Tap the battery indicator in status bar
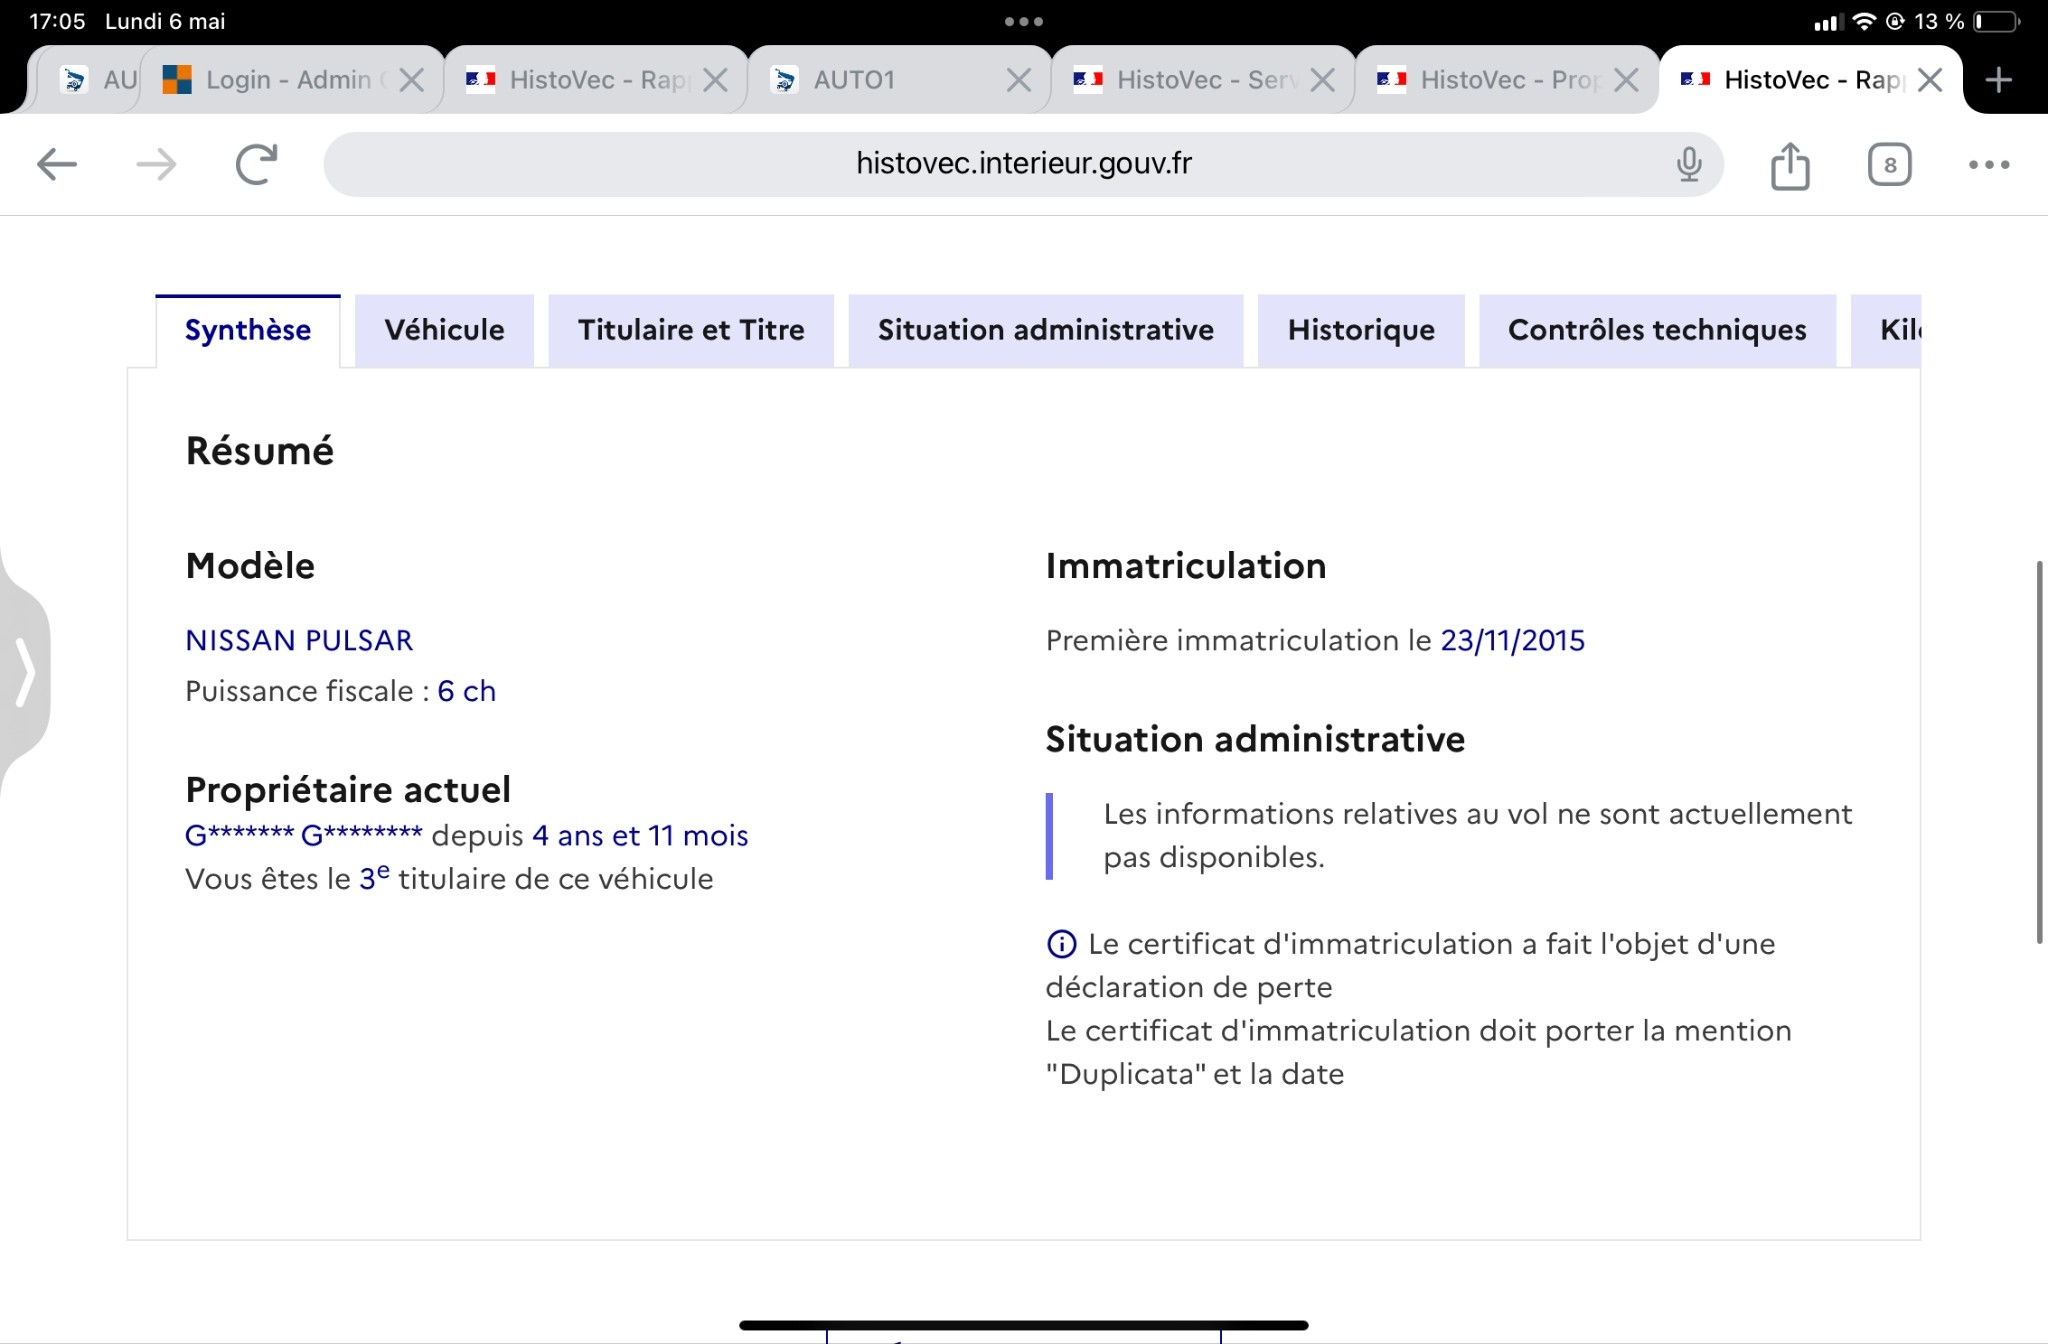The height and width of the screenshot is (1344, 2048). (x=1997, y=21)
